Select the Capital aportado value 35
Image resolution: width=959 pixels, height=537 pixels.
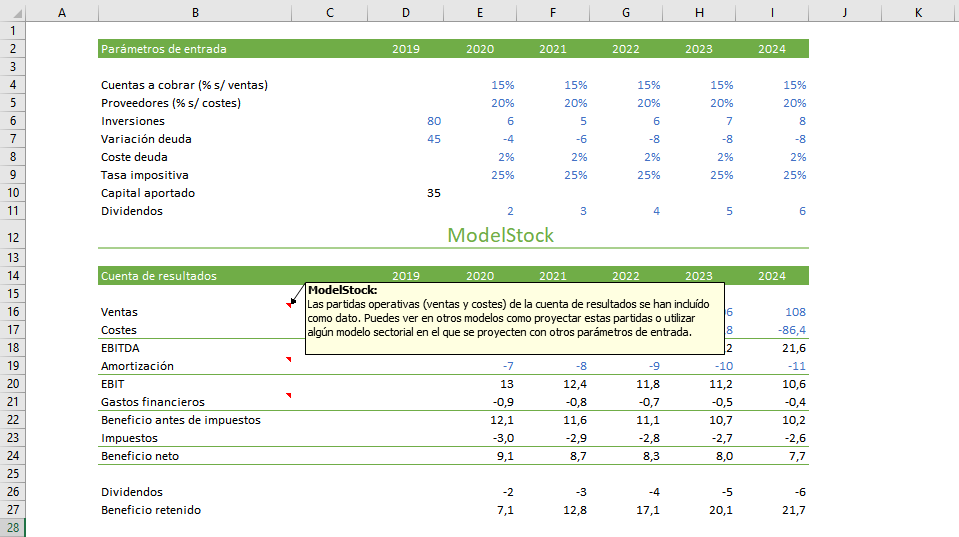(x=433, y=193)
